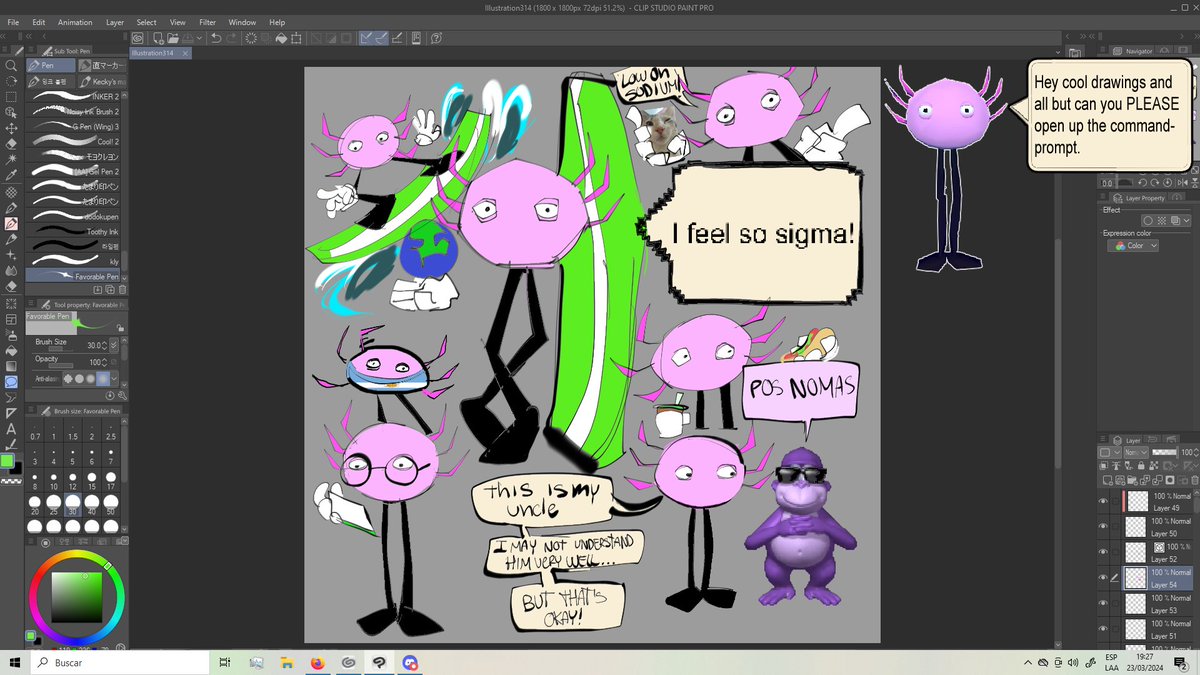Open the Layer menu

pos(115,22)
